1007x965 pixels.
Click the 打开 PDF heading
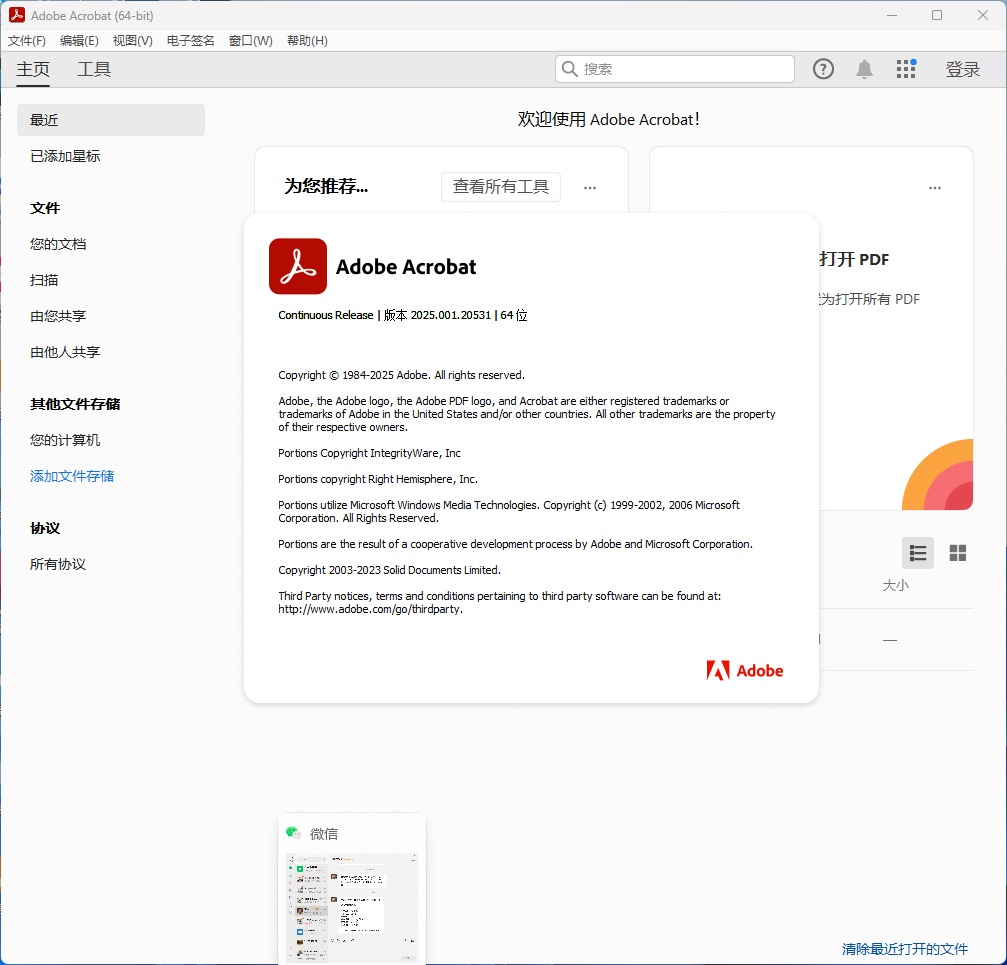854,259
